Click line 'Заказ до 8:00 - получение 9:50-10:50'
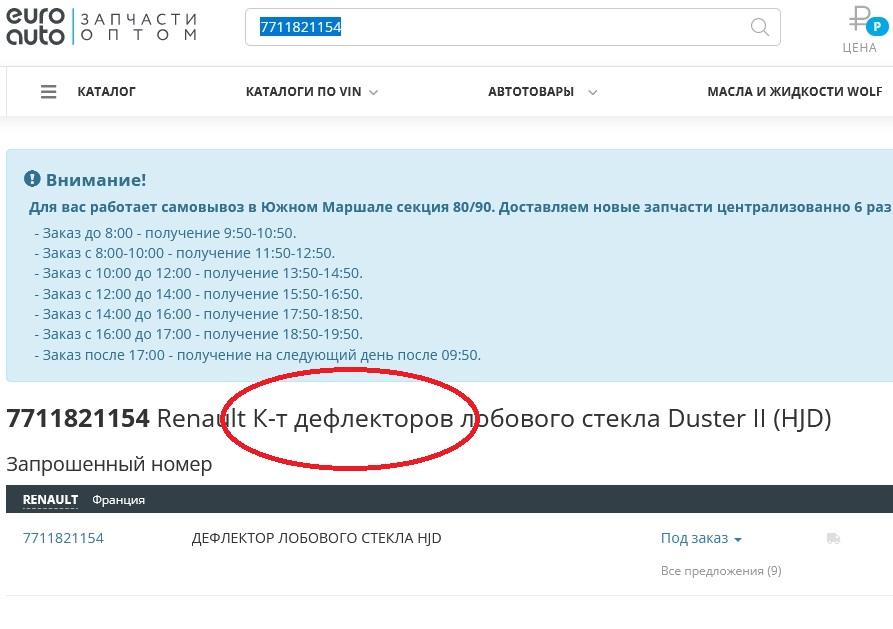Screen dimensions: 893x629 165,233
